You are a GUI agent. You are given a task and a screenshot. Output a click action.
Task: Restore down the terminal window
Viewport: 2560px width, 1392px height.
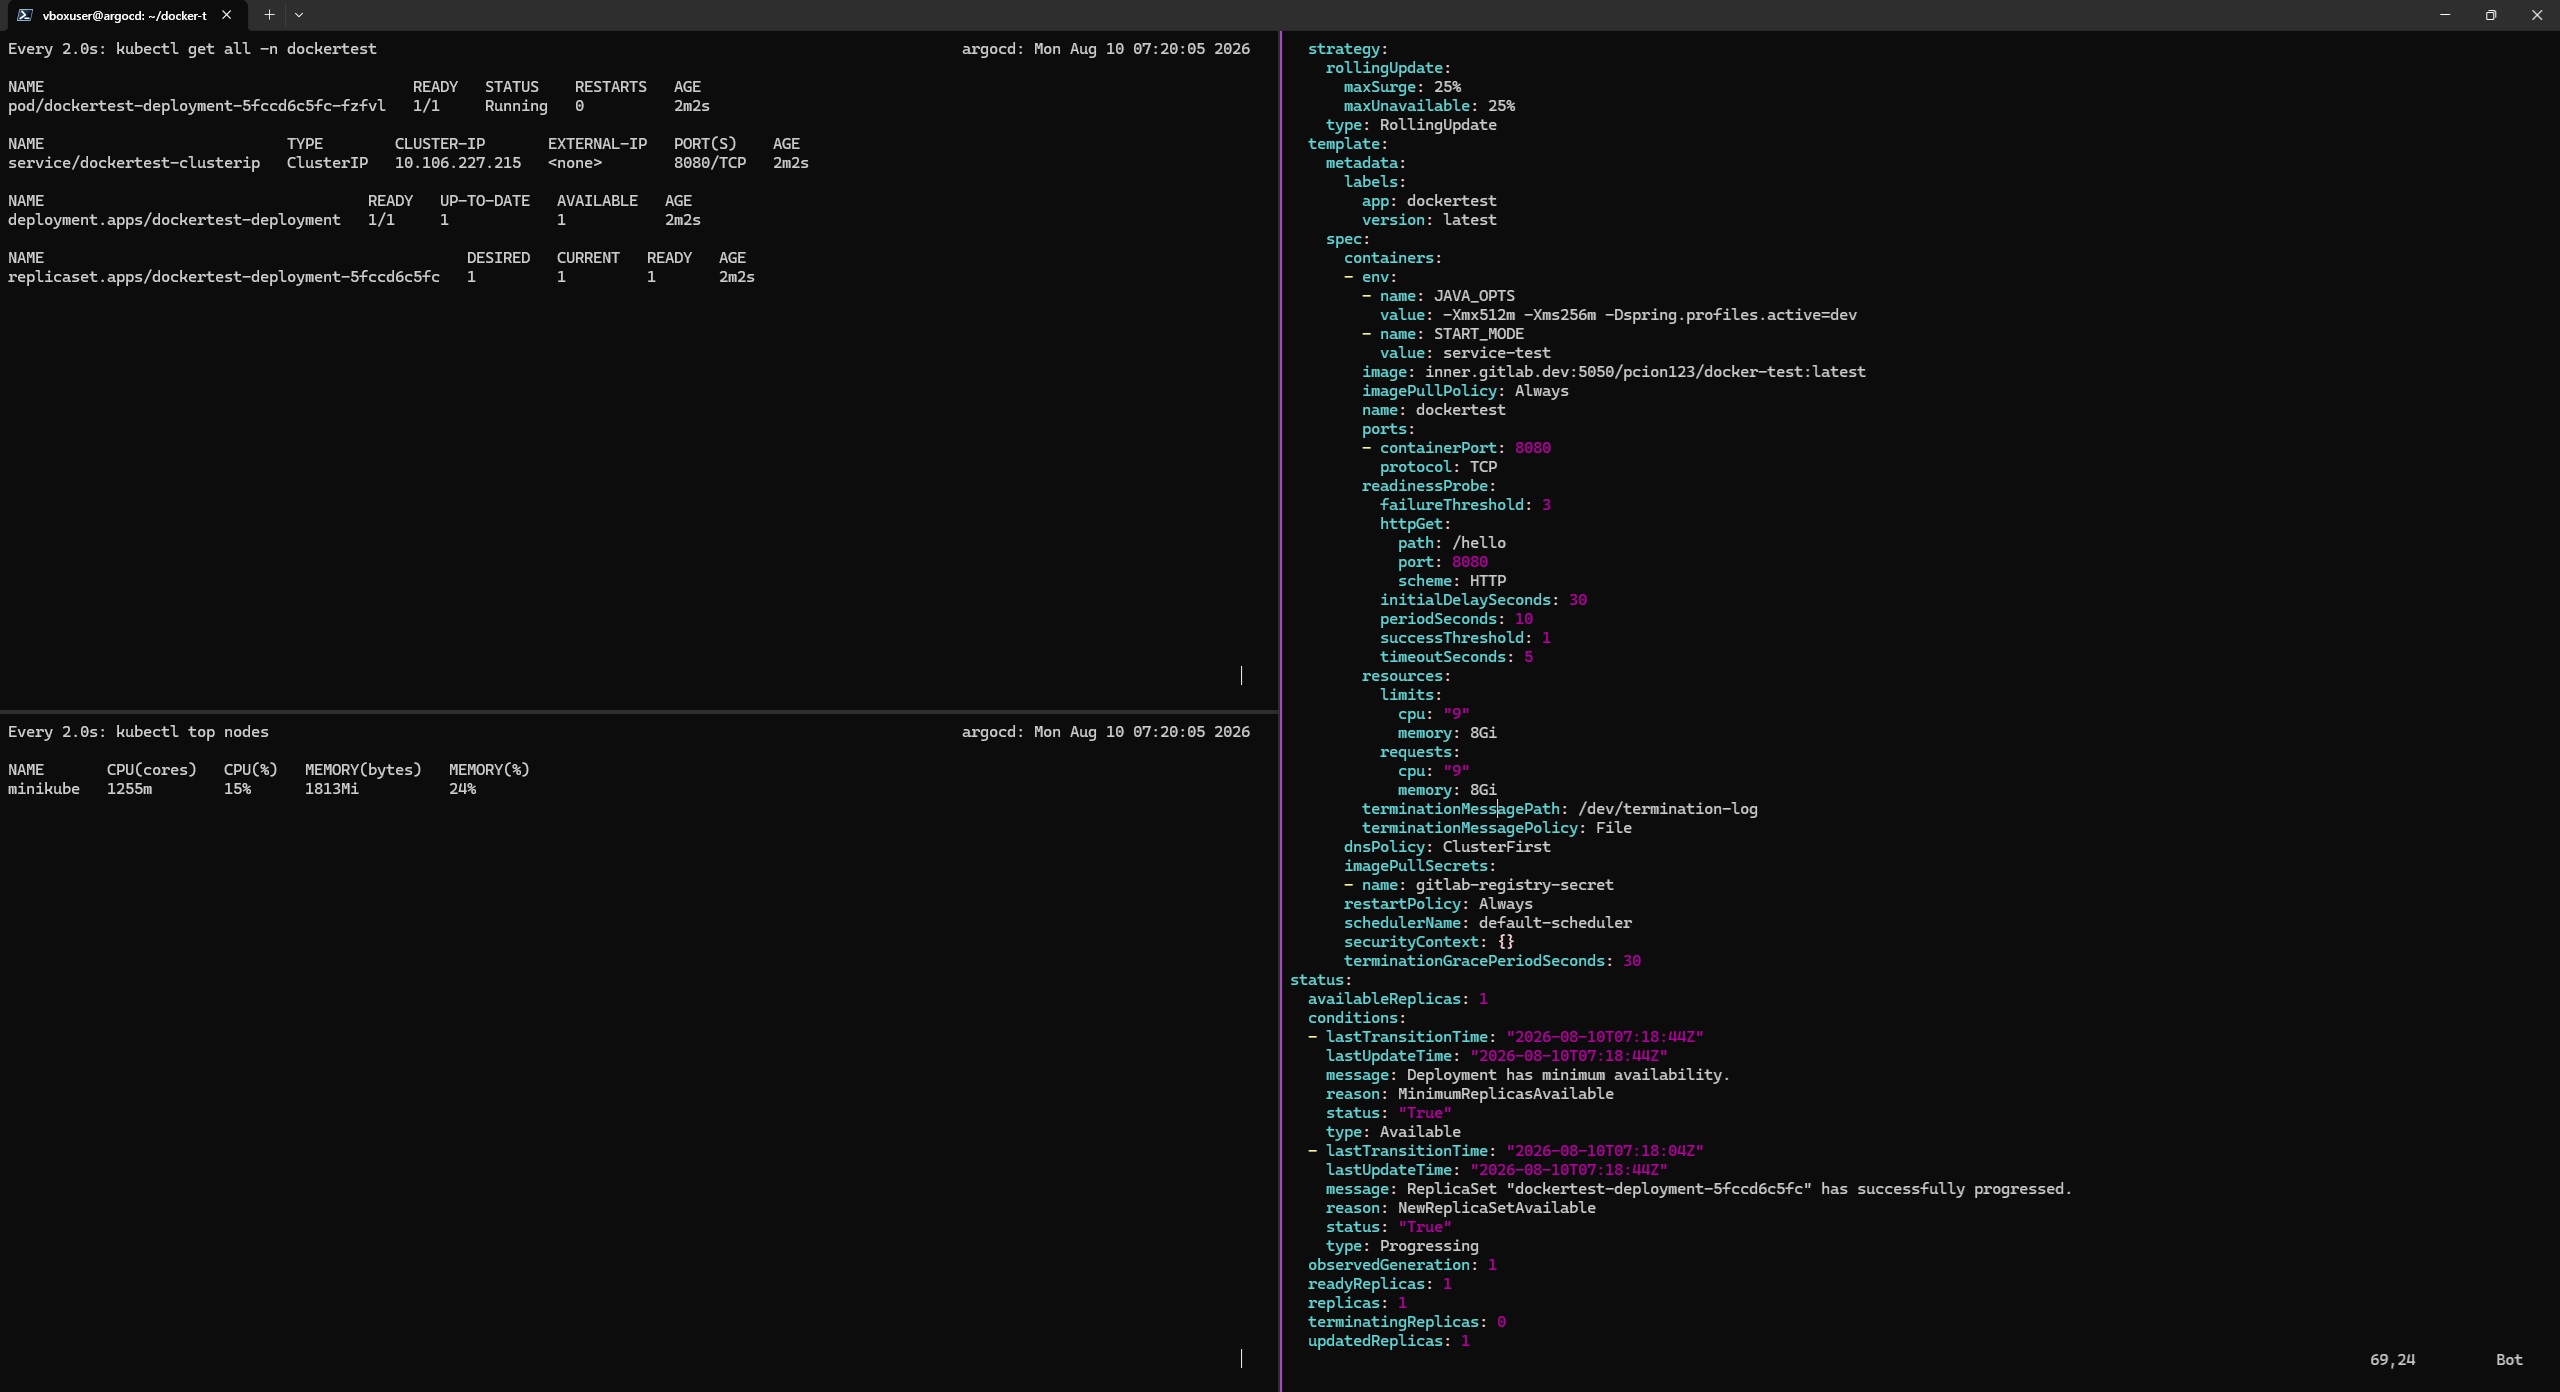pos(2491,15)
